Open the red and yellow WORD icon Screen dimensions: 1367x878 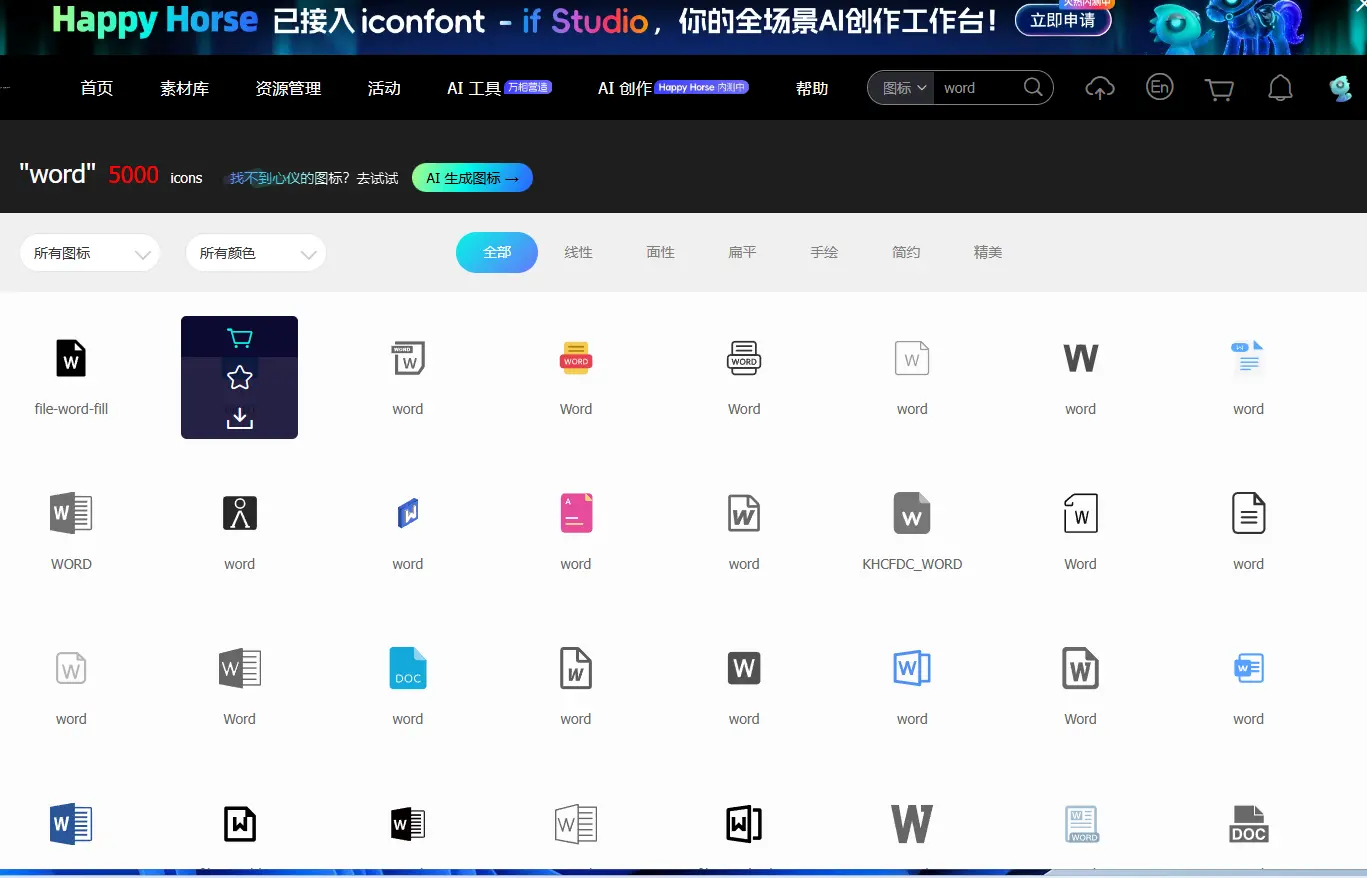point(576,358)
